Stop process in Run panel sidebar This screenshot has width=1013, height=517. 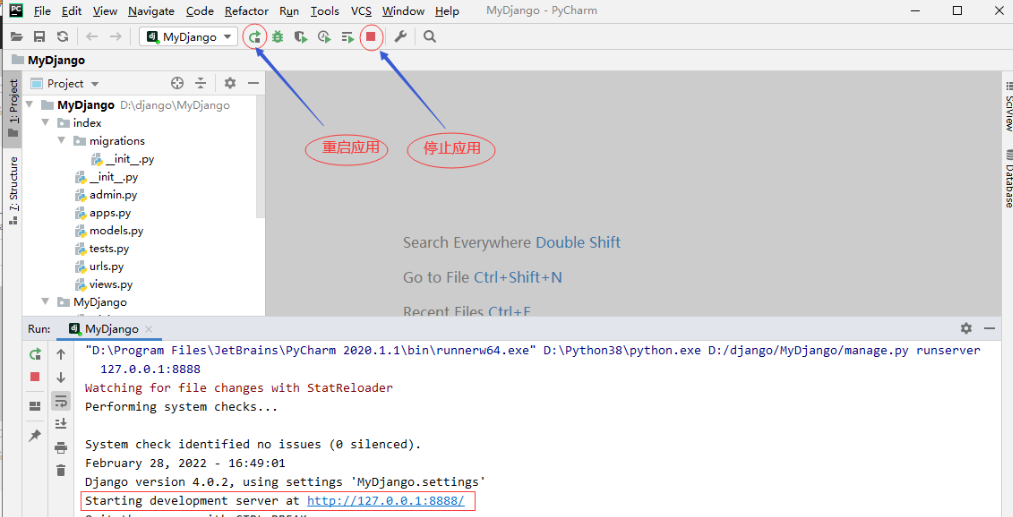point(35,377)
